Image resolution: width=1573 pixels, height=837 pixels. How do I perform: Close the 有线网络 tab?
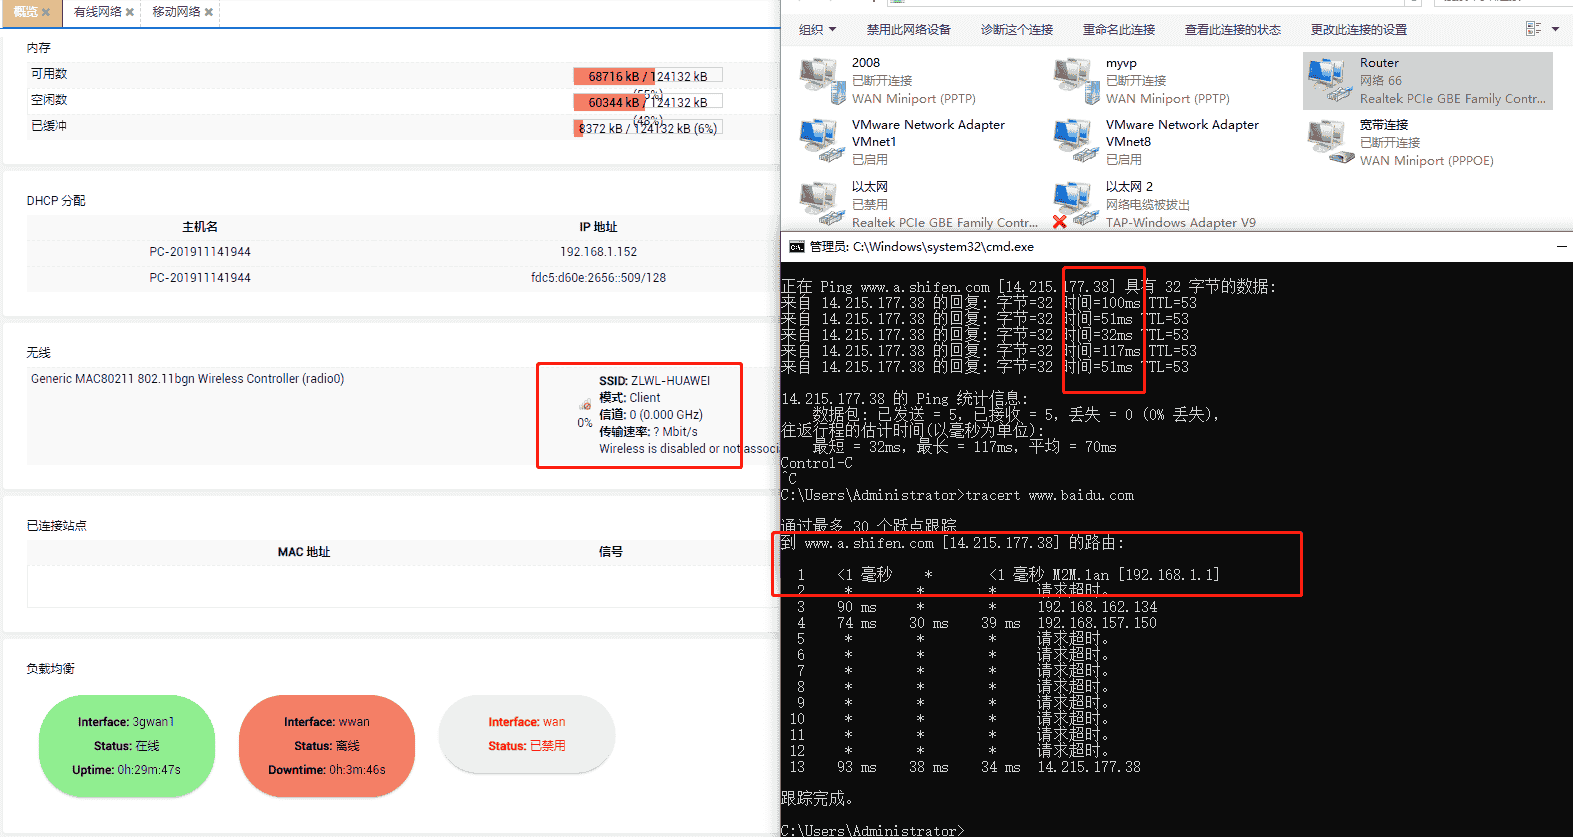coord(130,12)
